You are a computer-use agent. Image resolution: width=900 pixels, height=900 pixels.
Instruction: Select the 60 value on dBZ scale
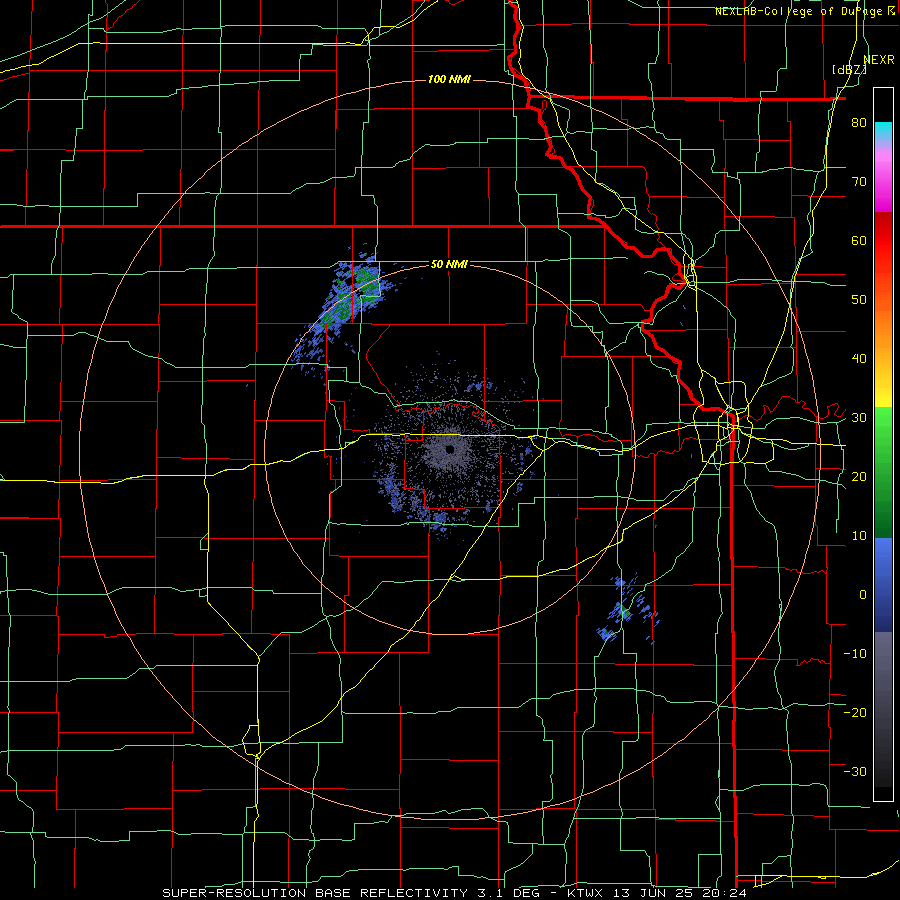[x=859, y=240]
